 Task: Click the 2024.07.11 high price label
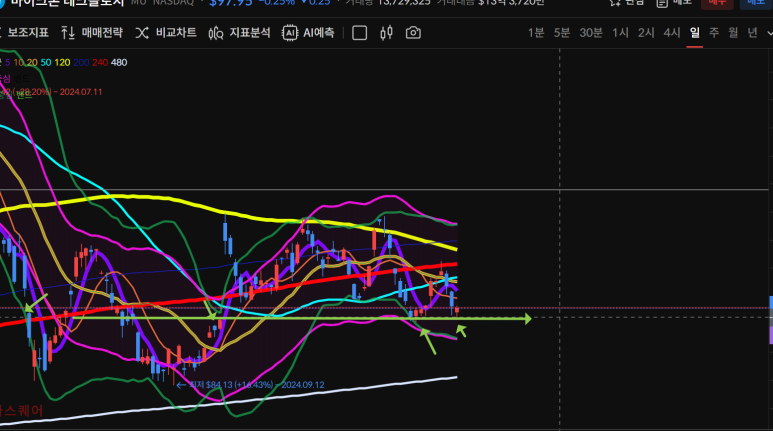51,92
